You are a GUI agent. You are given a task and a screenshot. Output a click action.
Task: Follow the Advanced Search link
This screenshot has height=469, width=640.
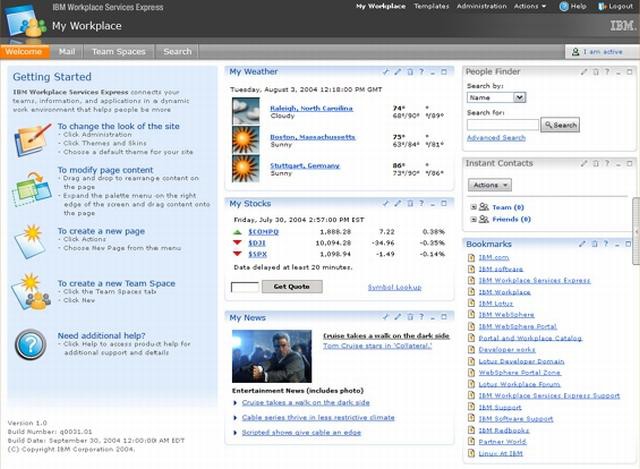(495, 138)
